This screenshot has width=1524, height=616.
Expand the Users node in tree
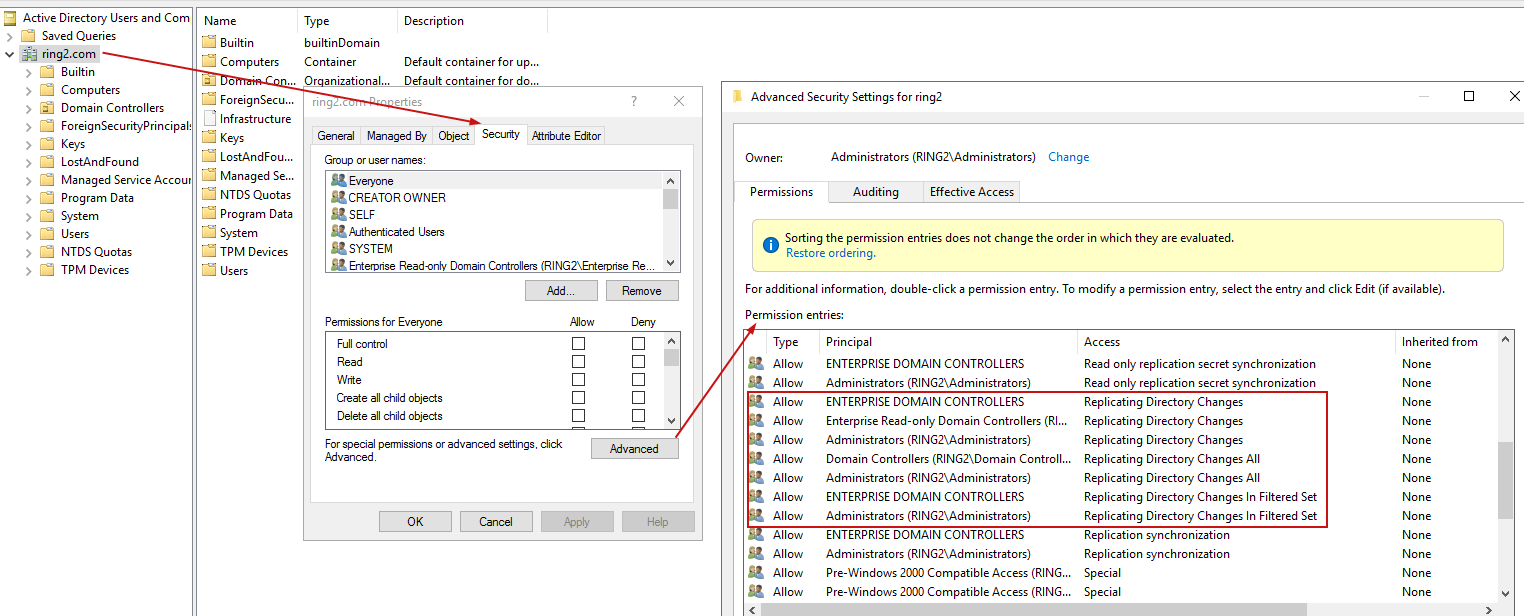pos(28,234)
